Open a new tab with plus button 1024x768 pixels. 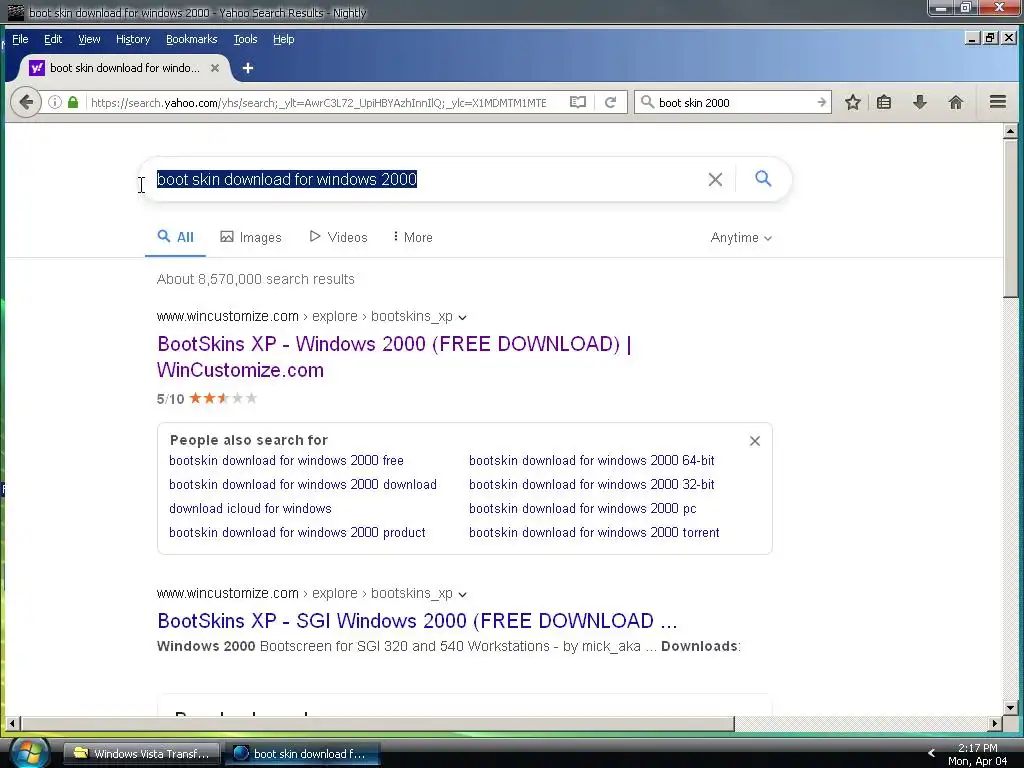(x=248, y=68)
